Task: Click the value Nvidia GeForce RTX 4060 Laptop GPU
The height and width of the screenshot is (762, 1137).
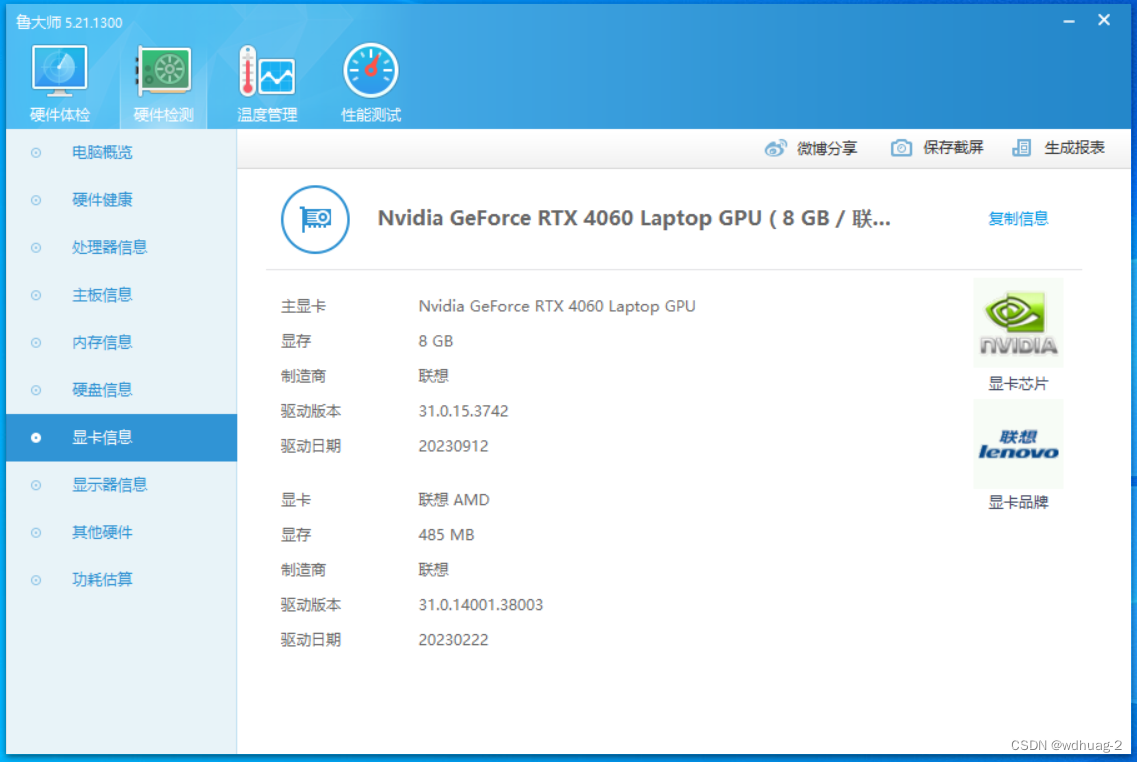Action: tap(557, 306)
